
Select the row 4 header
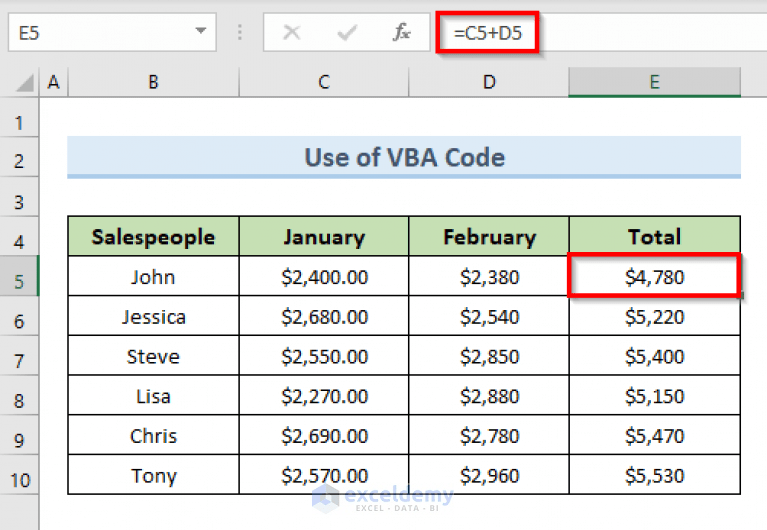pos(19,236)
